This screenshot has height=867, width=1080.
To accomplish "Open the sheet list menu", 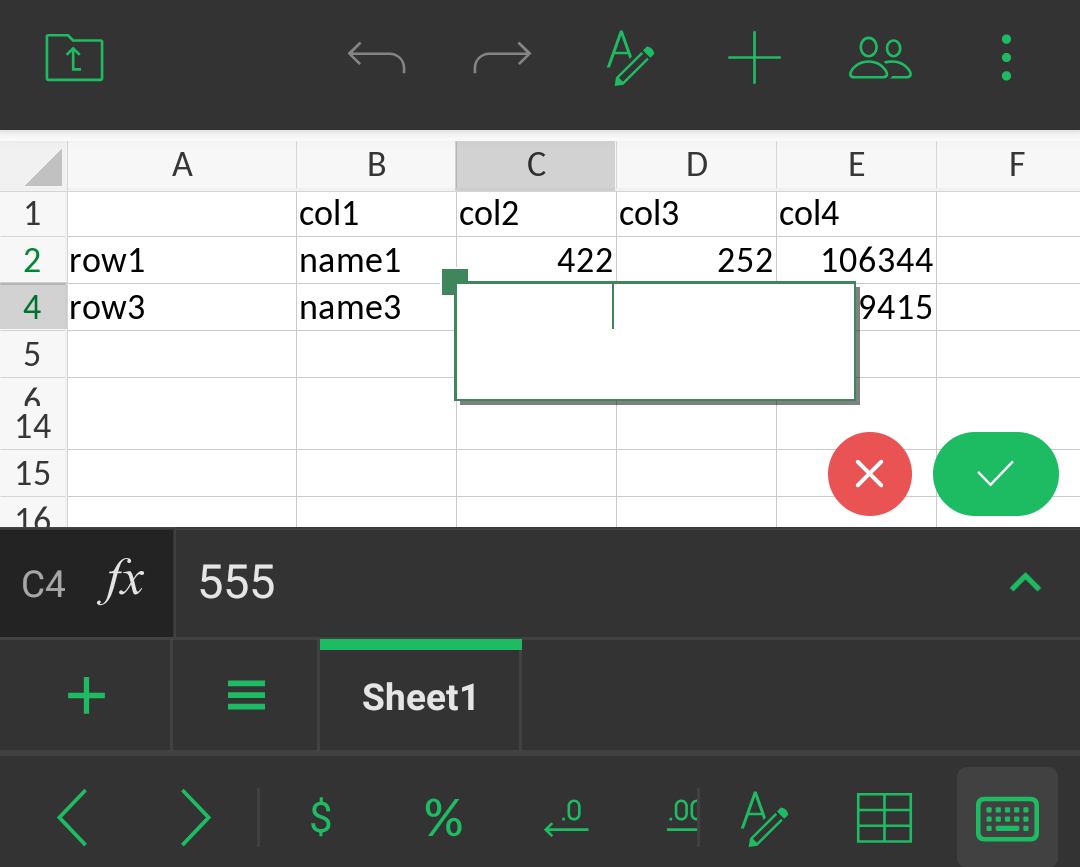I will click(x=246, y=695).
